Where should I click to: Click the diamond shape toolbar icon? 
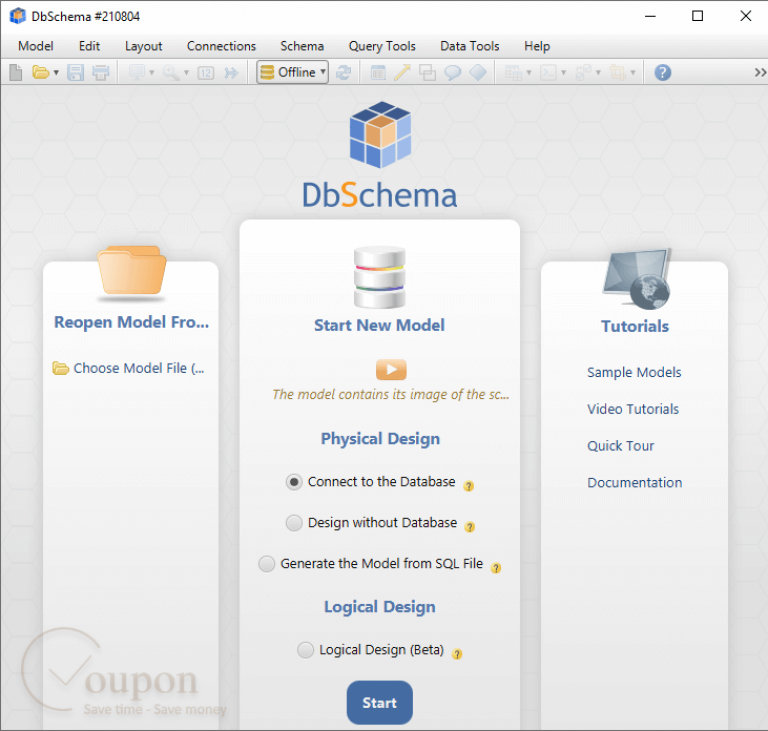tap(478, 73)
